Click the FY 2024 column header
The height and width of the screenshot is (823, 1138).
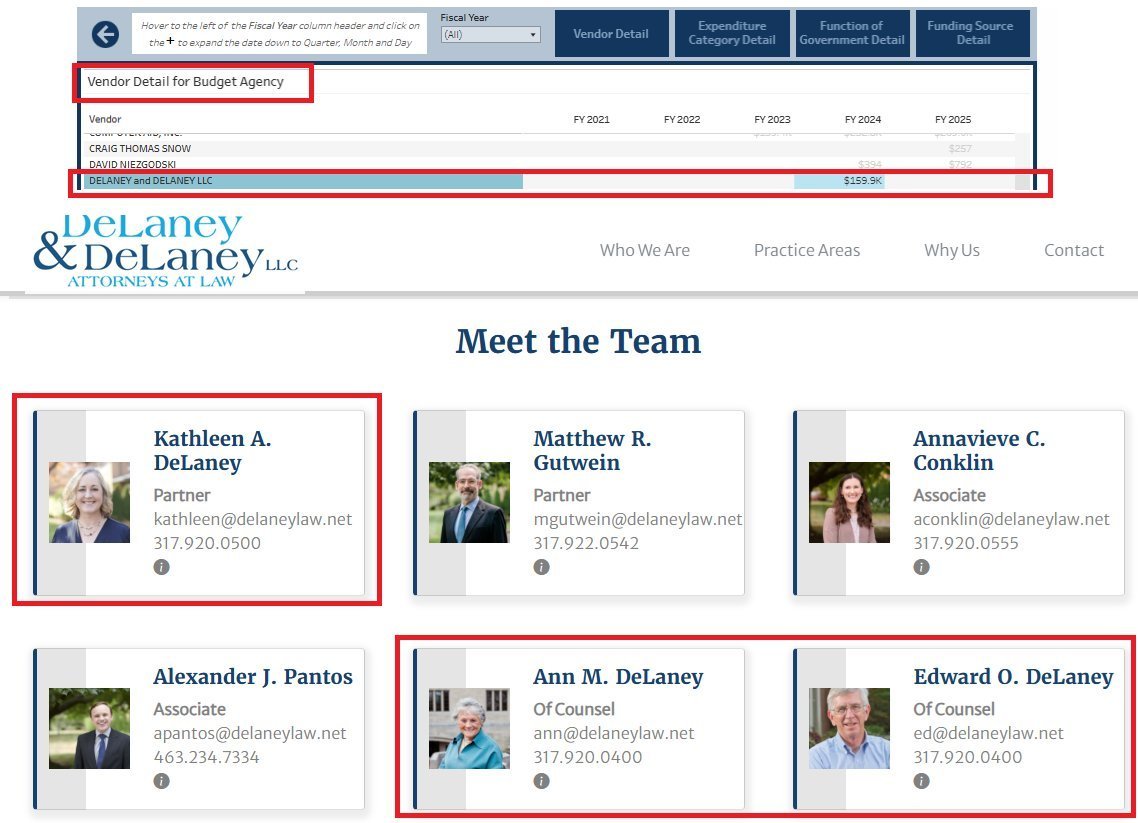coord(863,119)
